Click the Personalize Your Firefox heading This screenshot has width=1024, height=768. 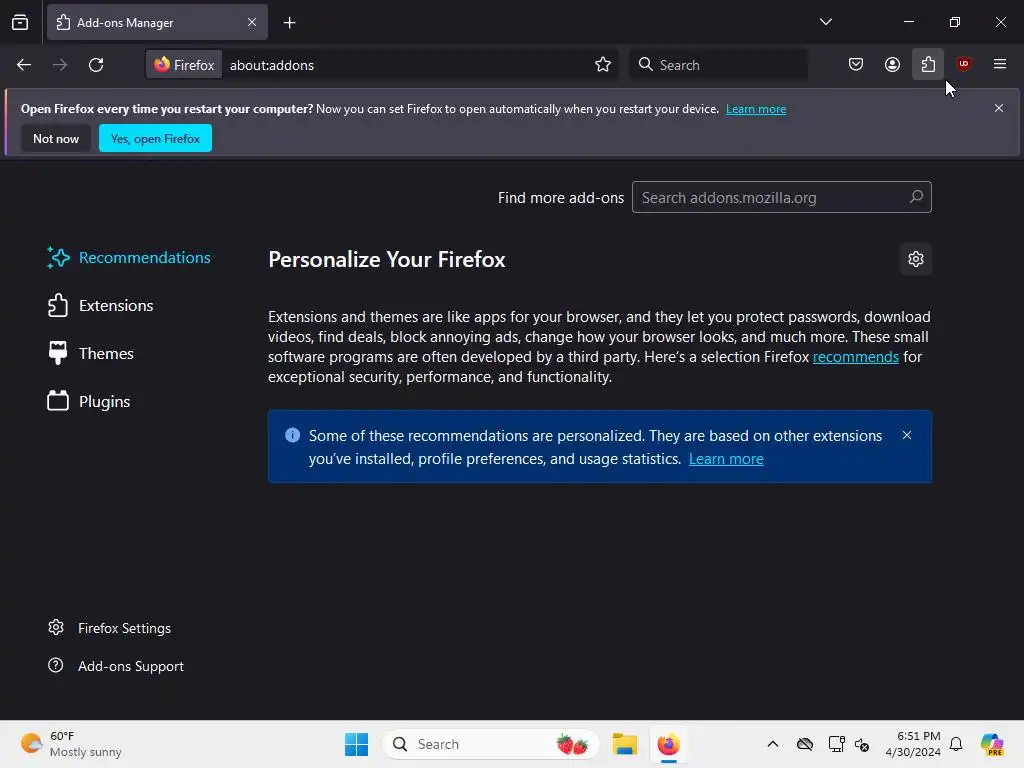(x=387, y=260)
